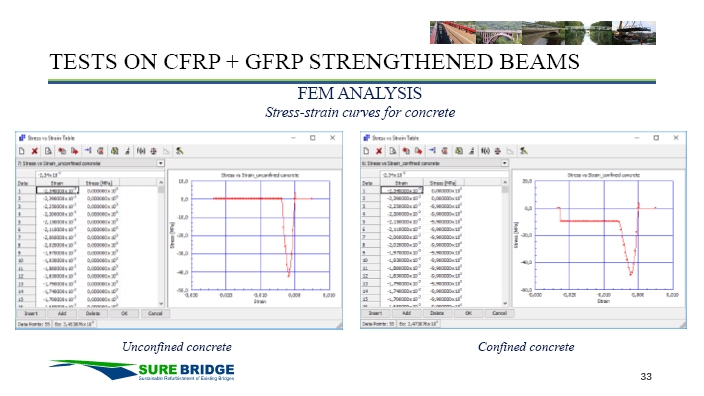Click blue arrow import icon in unconfined window

(x=88, y=151)
